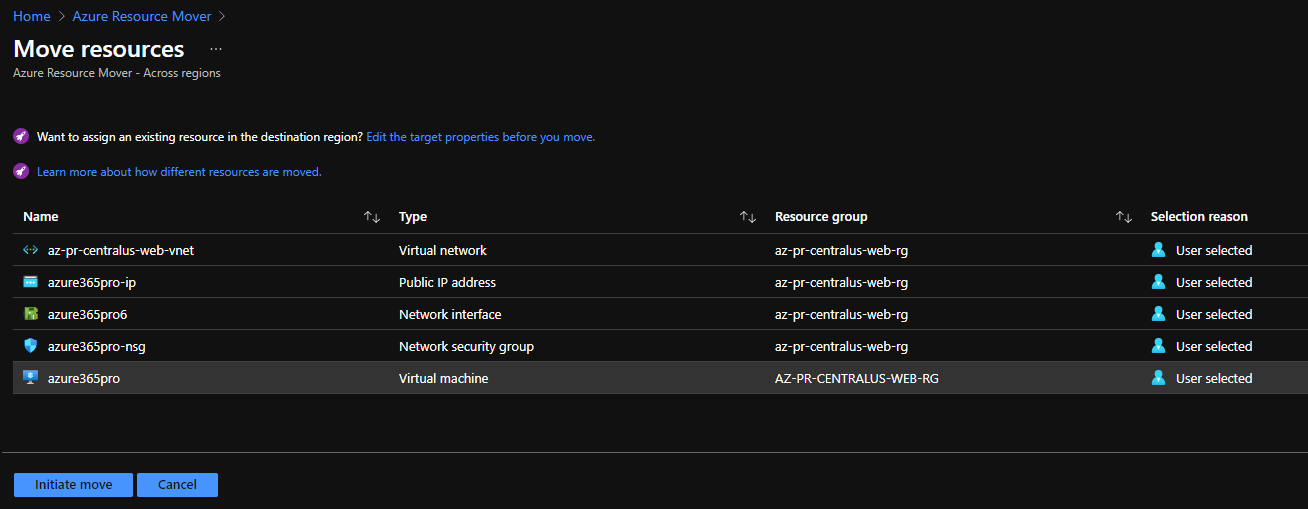Click the virtual network icon for az-pr-centralus-web-vnet
The height and width of the screenshot is (509, 1308).
pyautogui.click(x=30, y=250)
